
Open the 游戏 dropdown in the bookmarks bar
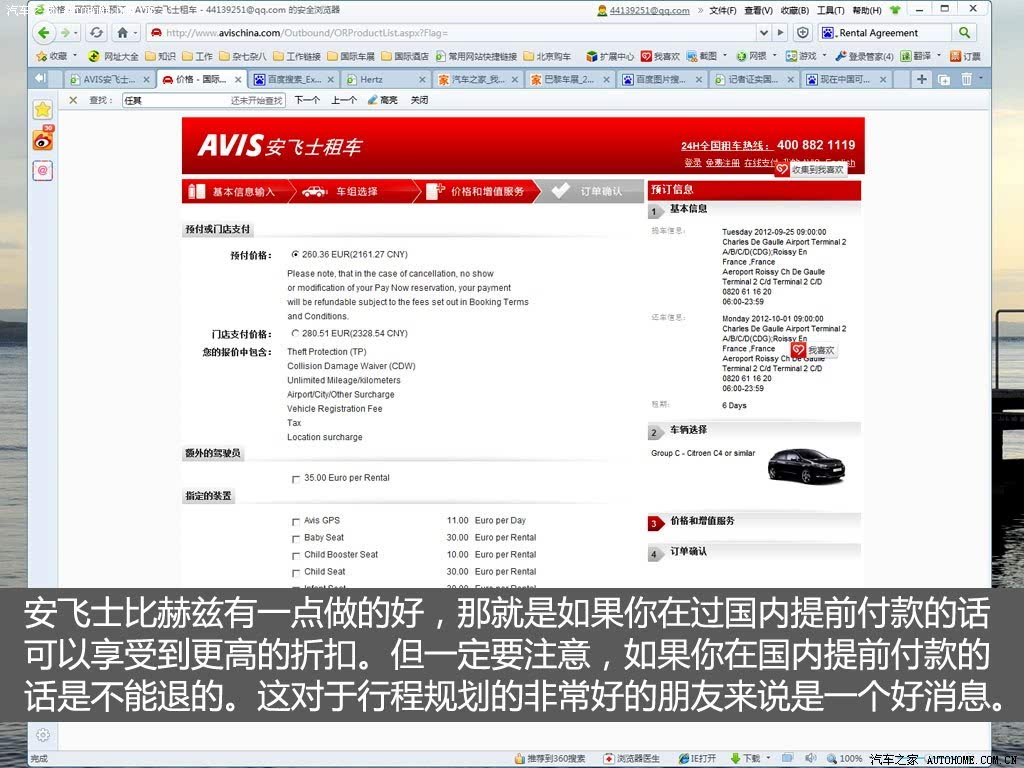point(824,56)
